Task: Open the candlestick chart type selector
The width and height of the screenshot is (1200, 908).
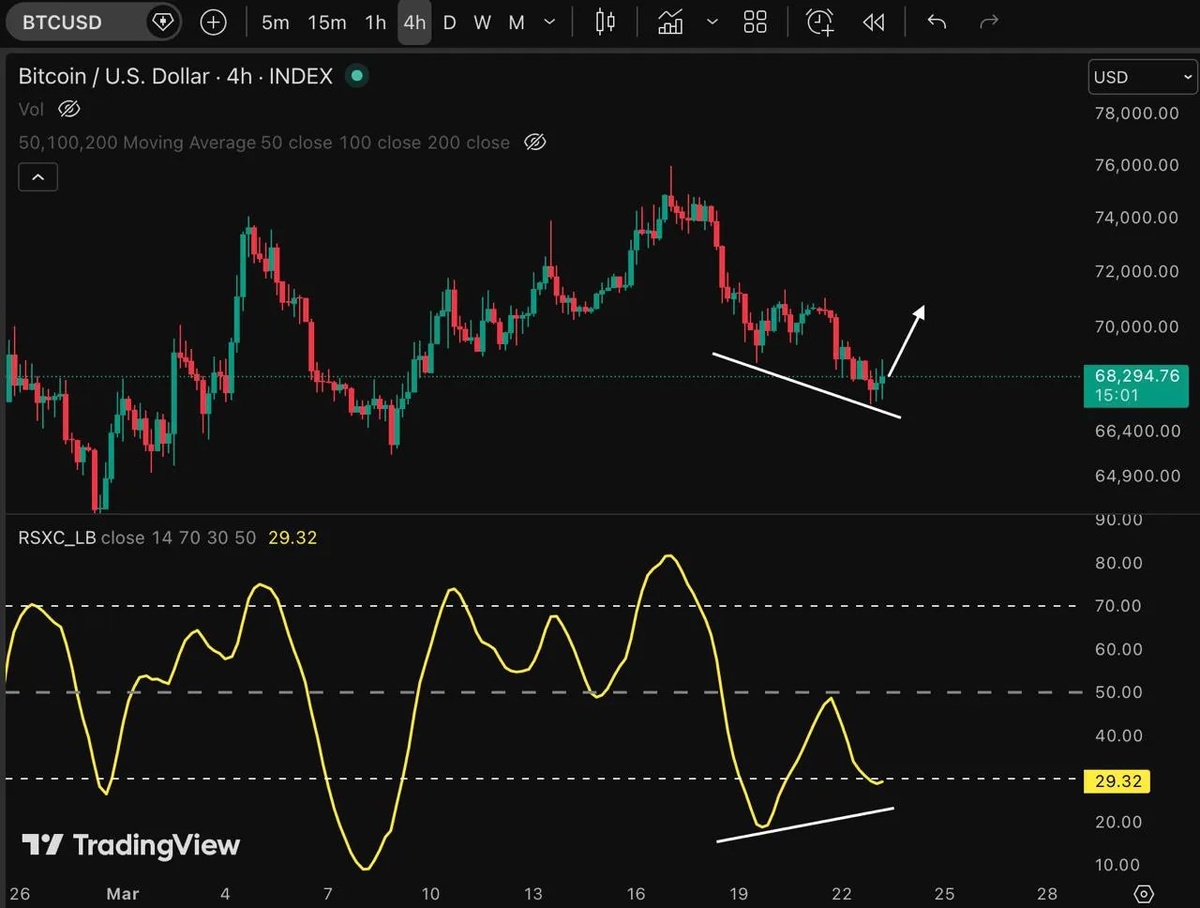Action: (x=605, y=22)
